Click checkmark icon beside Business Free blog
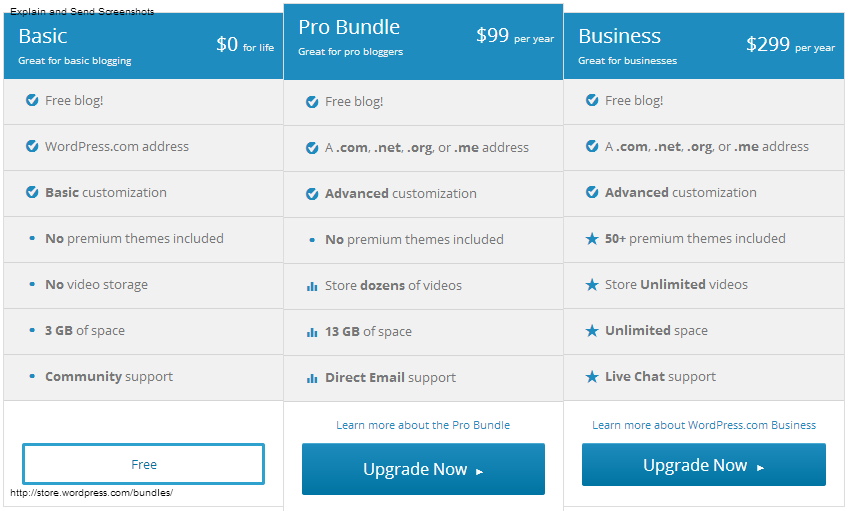 point(592,100)
